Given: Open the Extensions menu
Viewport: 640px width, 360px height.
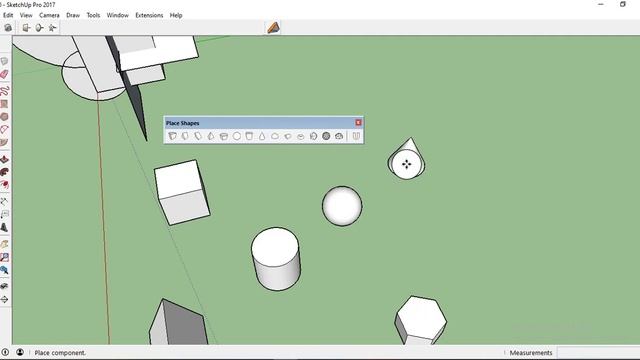Looking at the screenshot, I should pyautogui.click(x=149, y=15).
